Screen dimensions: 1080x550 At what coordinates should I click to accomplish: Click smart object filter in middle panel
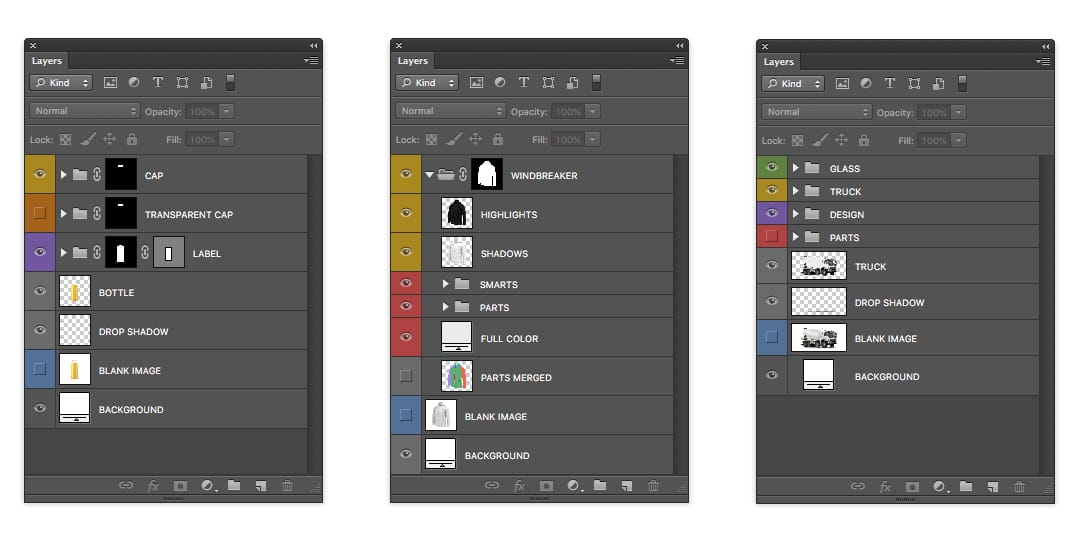tap(572, 83)
